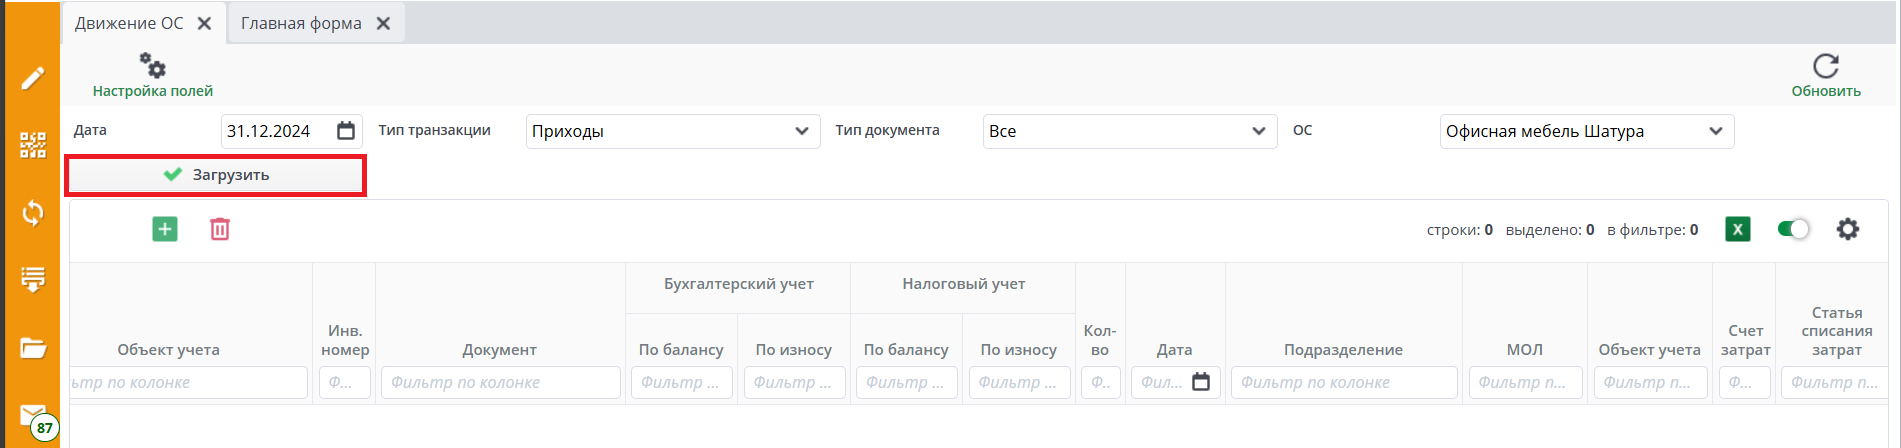
Task: Click the pencil edit icon in sidebar
Action: coord(33,78)
